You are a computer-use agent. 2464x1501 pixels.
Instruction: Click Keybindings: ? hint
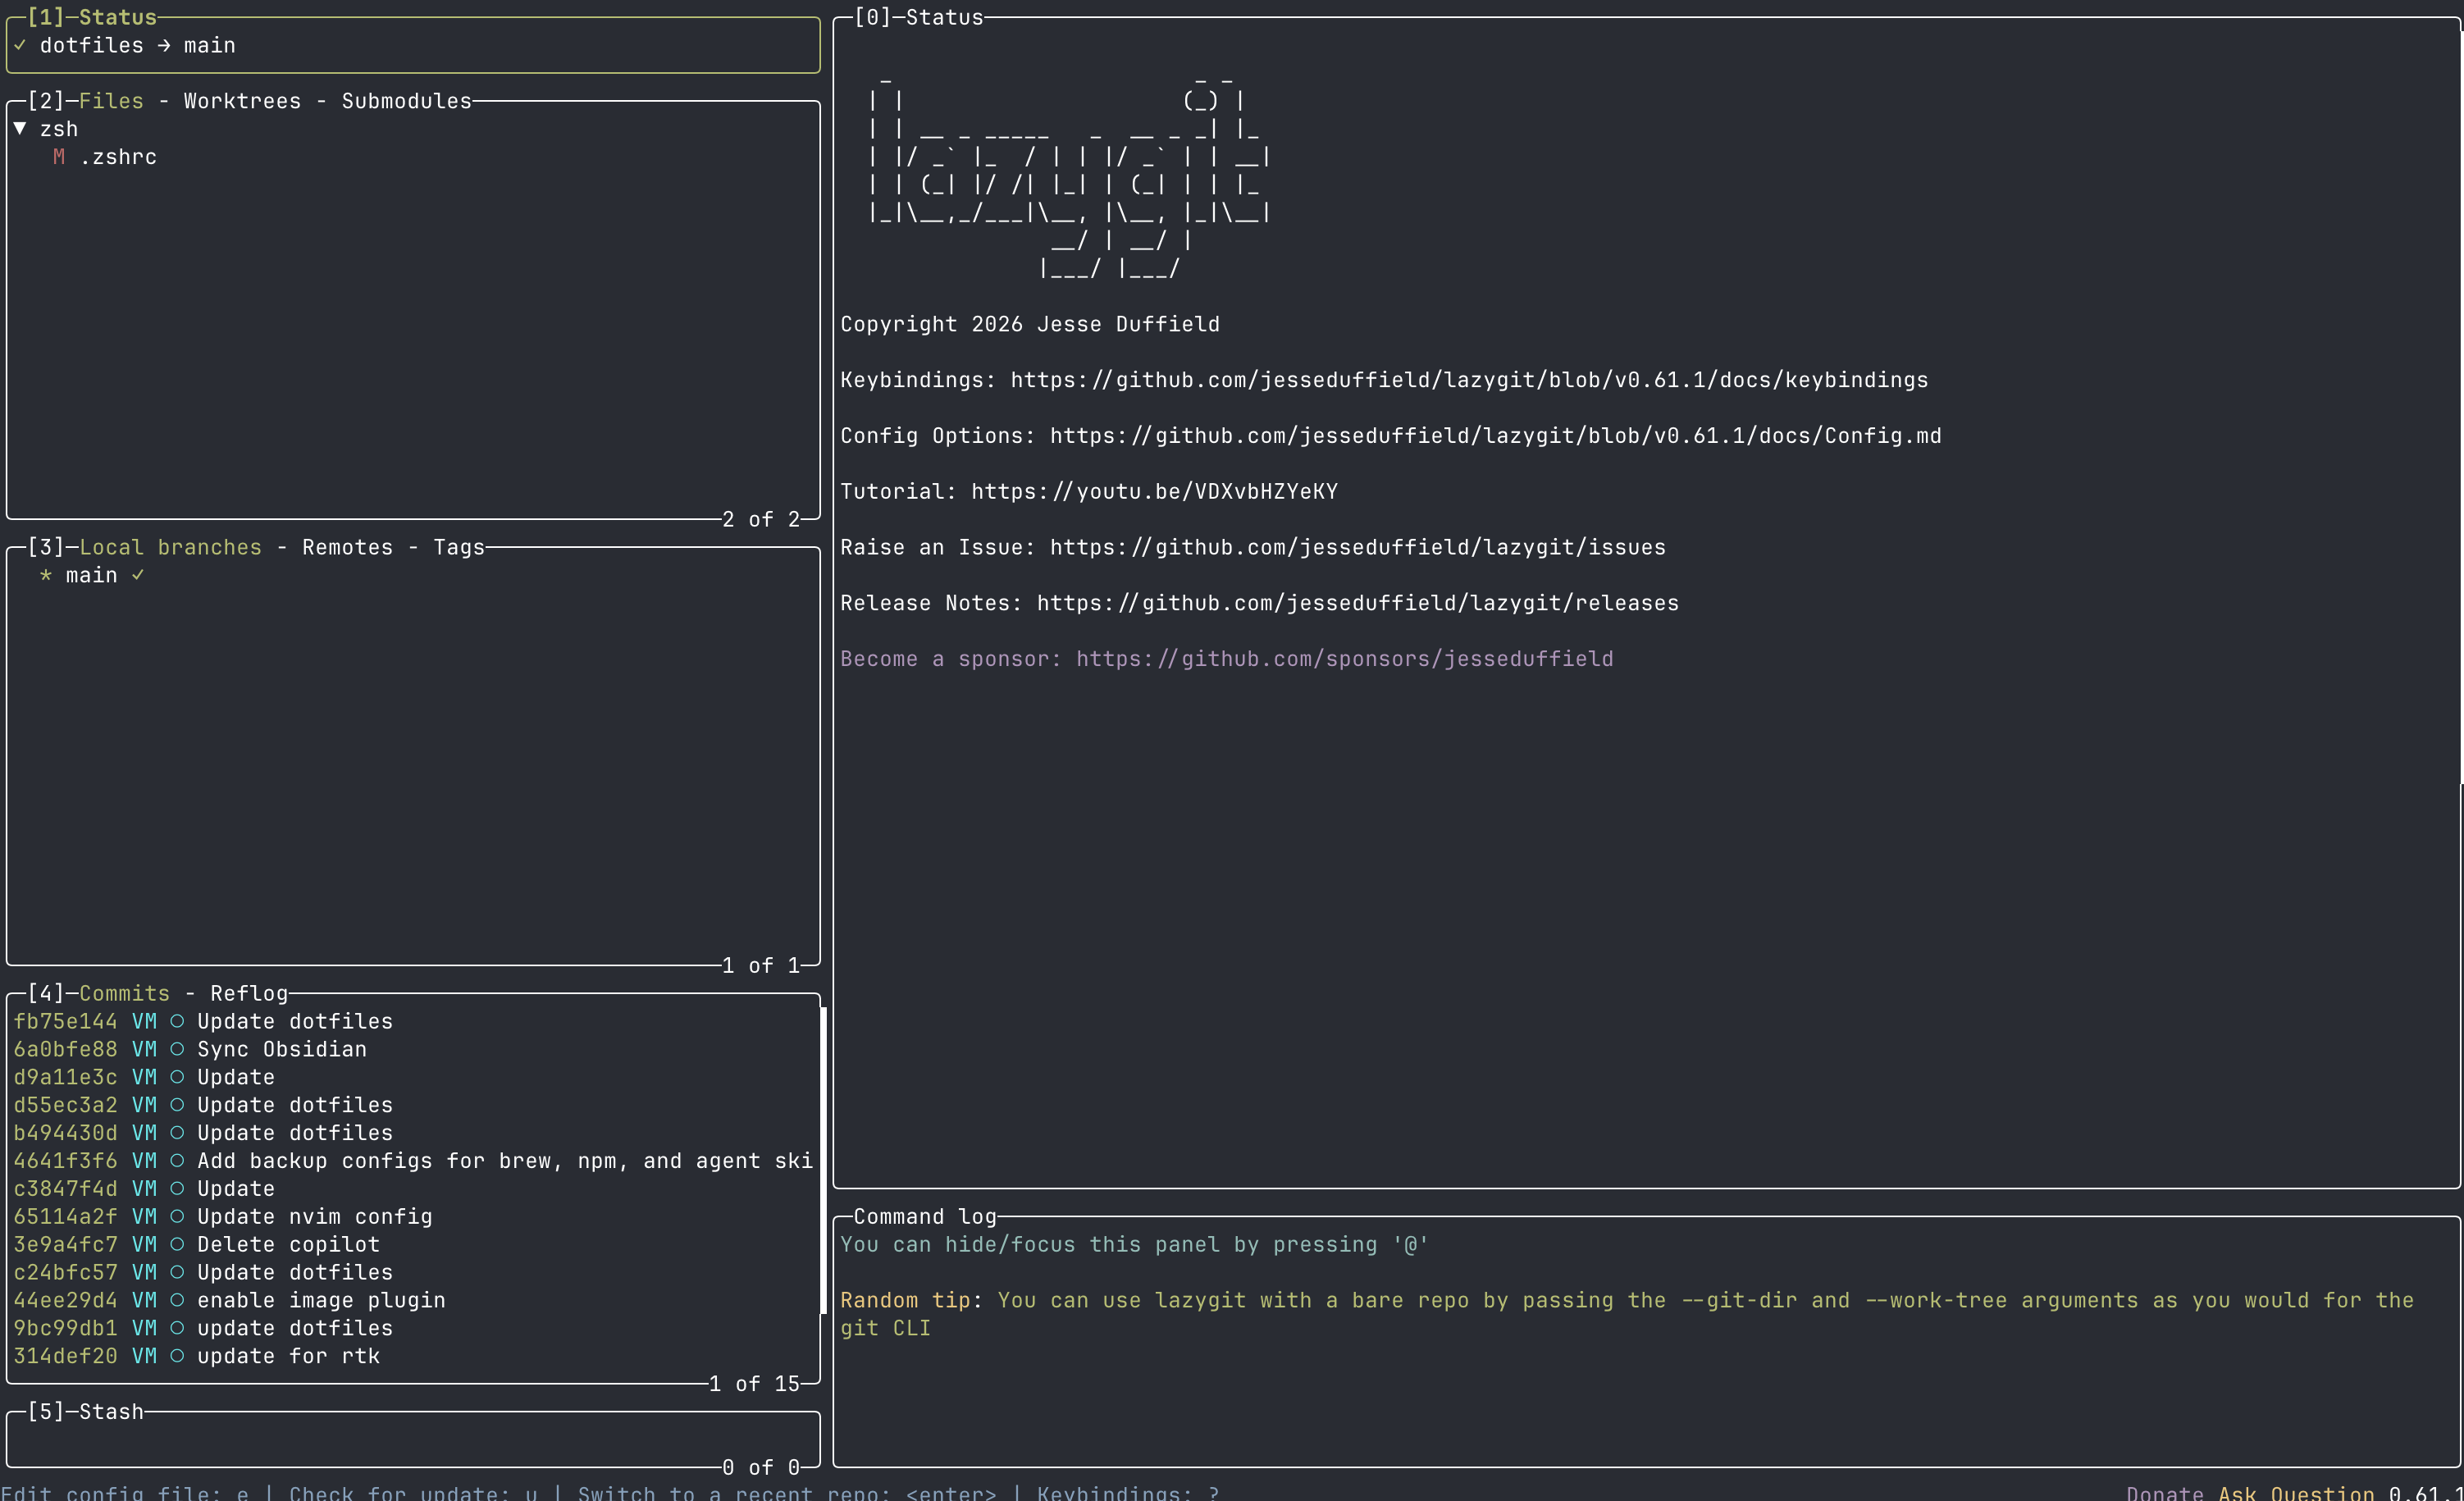click(x=1128, y=1492)
